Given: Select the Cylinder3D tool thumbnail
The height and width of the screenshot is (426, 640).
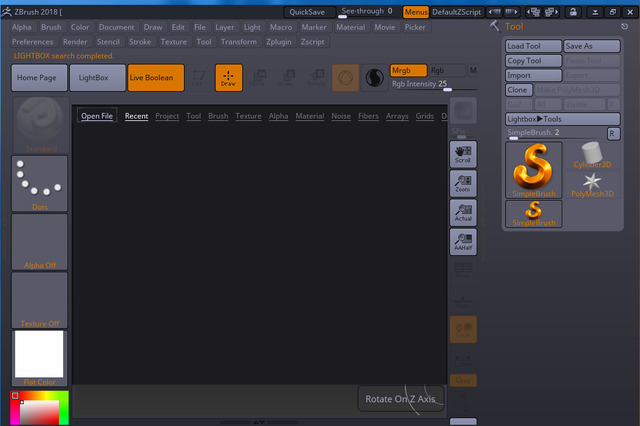Looking at the screenshot, I should (591, 156).
